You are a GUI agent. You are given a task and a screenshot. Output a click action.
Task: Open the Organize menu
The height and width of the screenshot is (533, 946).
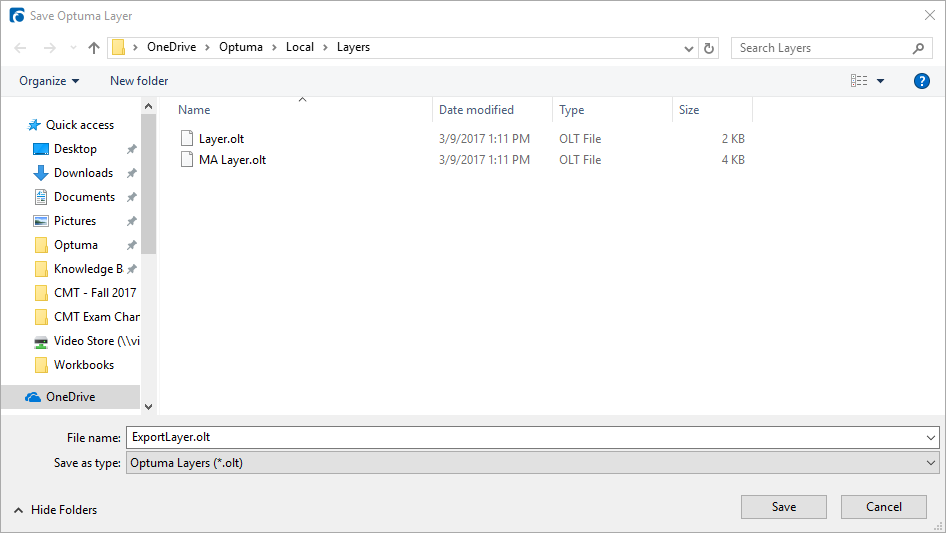point(49,81)
